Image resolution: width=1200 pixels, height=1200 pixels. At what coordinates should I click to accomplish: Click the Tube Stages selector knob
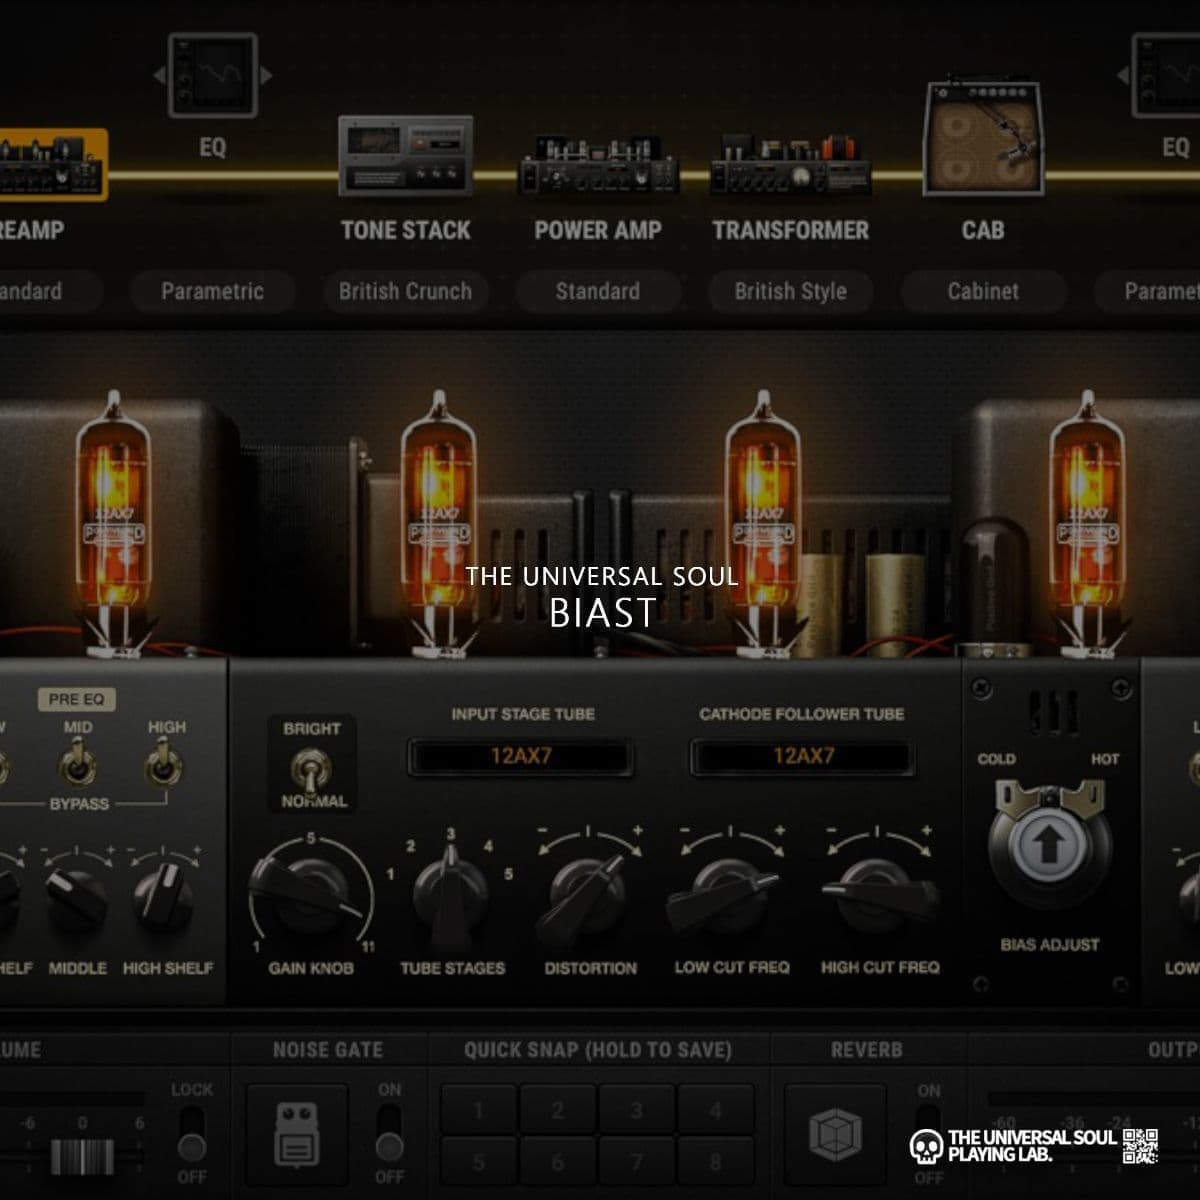(451, 890)
